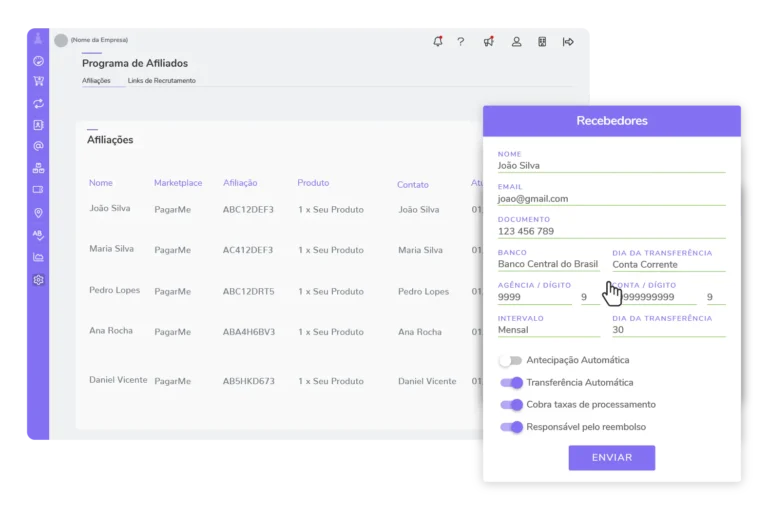
Task: Click the Agência number field 9999
Action: coord(535,297)
